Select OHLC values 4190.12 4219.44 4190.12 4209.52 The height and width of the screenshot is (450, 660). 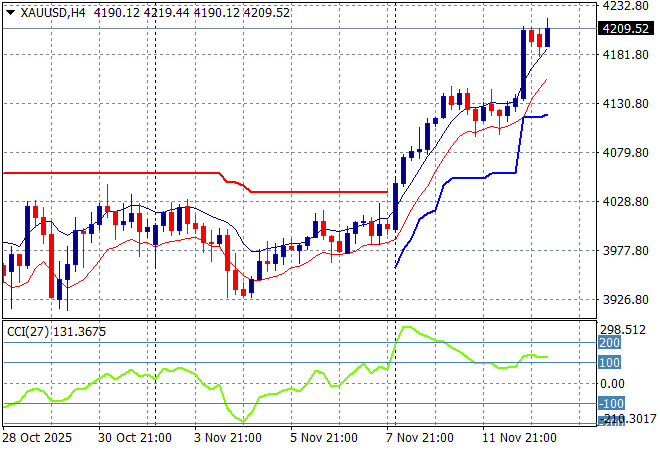[192, 13]
